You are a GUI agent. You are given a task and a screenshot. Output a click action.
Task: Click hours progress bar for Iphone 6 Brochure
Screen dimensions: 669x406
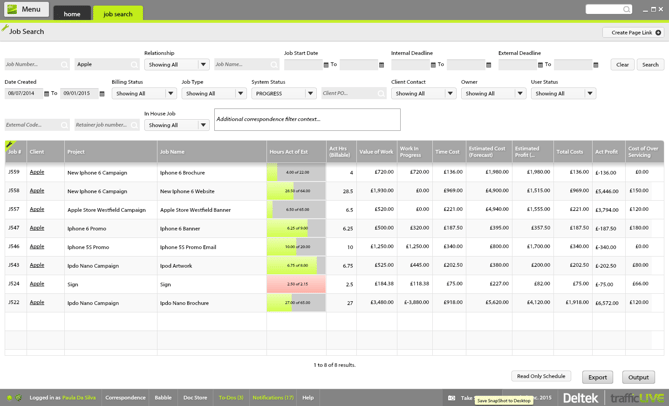(296, 172)
